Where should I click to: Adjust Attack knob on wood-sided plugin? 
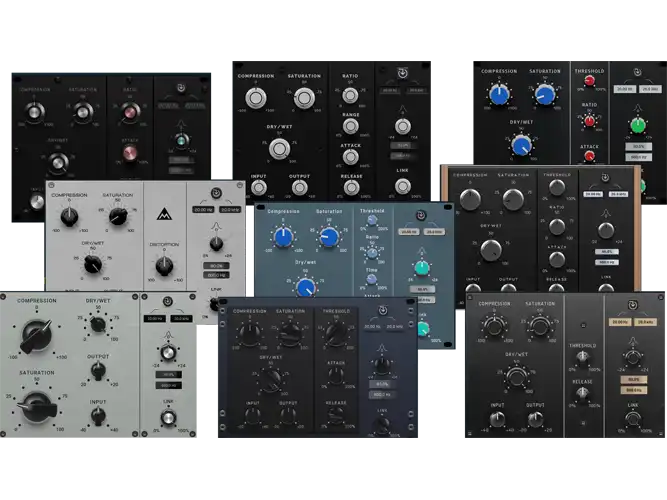(557, 259)
